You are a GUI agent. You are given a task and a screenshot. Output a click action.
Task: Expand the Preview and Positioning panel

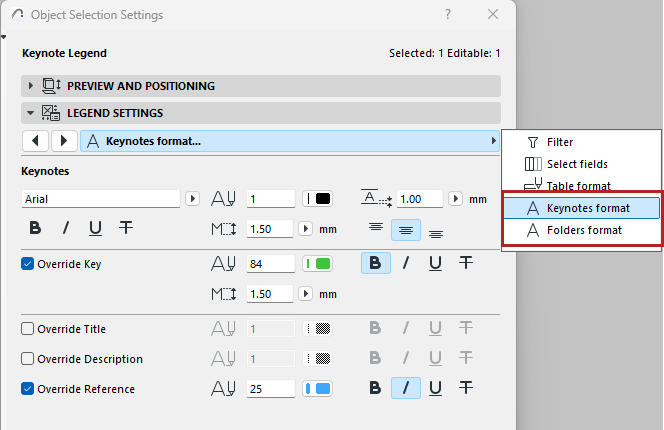[31, 86]
